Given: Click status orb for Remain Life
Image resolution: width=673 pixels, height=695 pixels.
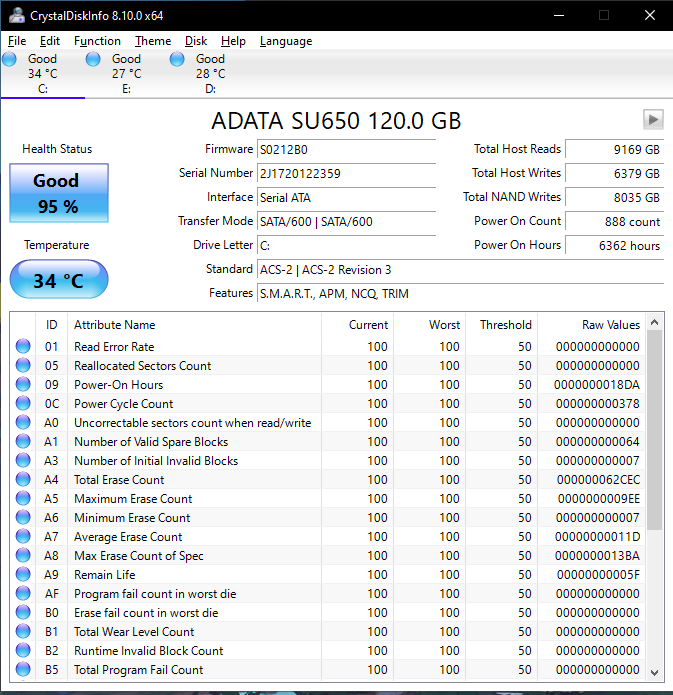Looking at the screenshot, I should (23, 574).
